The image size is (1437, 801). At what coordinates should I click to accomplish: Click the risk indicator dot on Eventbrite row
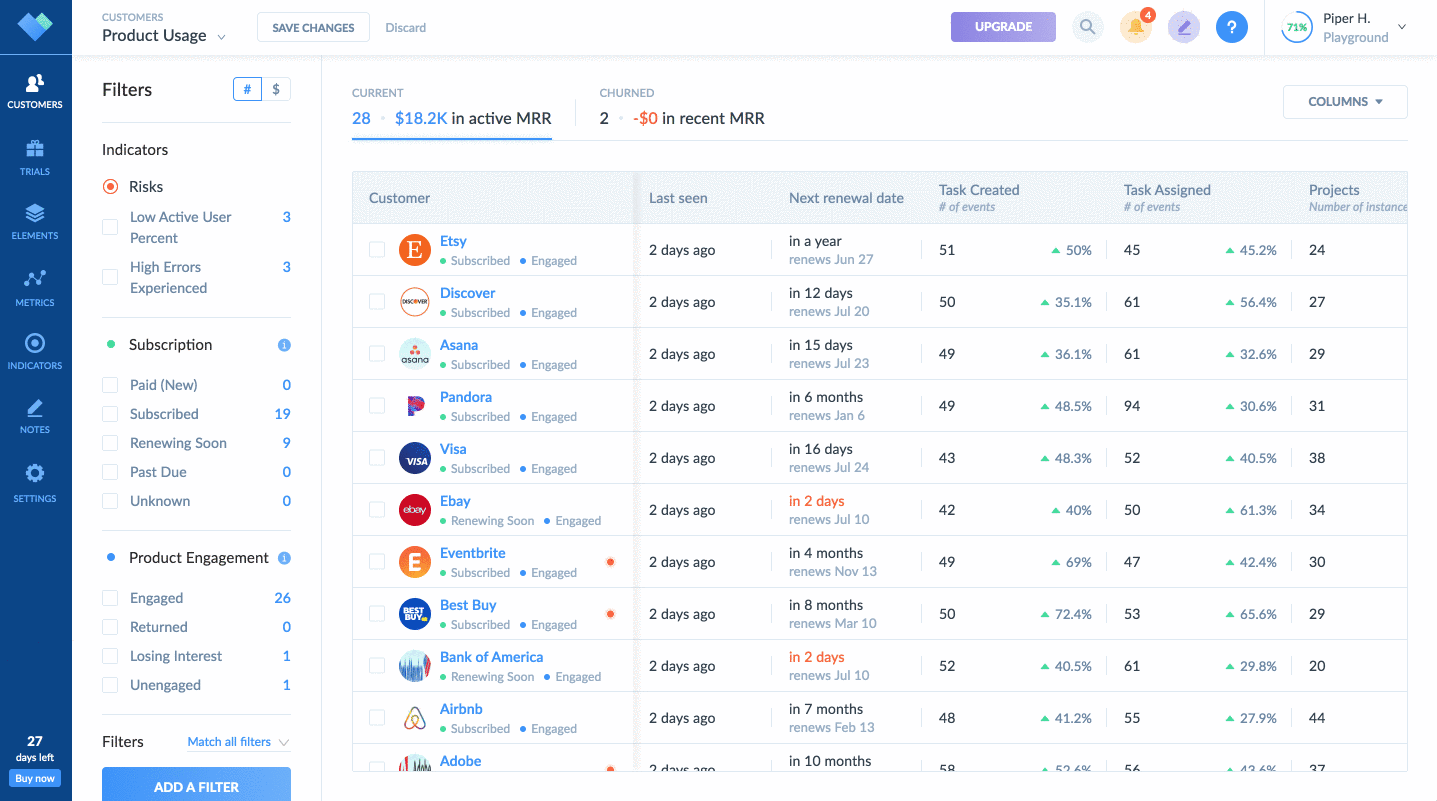pyautogui.click(x=610, y=562)
